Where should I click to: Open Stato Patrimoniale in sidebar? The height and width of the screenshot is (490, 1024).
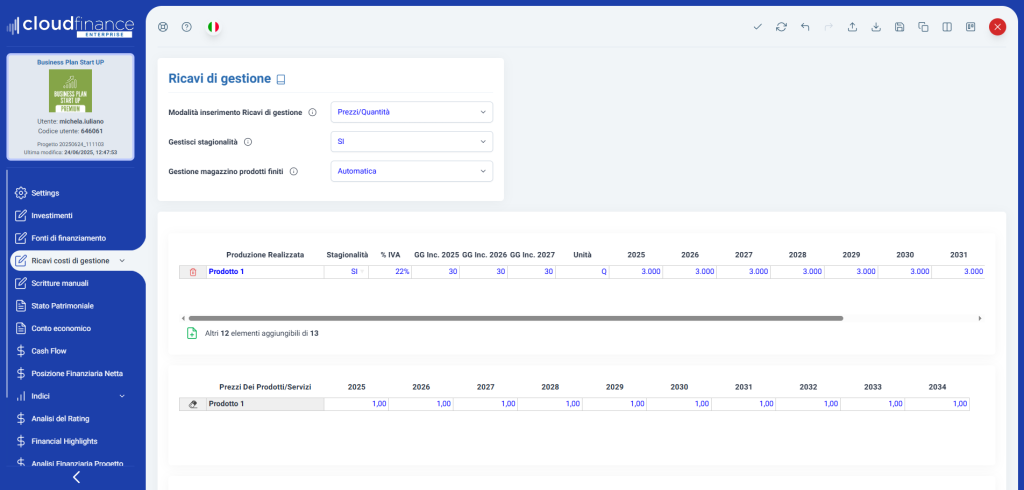tap(63, 306)
